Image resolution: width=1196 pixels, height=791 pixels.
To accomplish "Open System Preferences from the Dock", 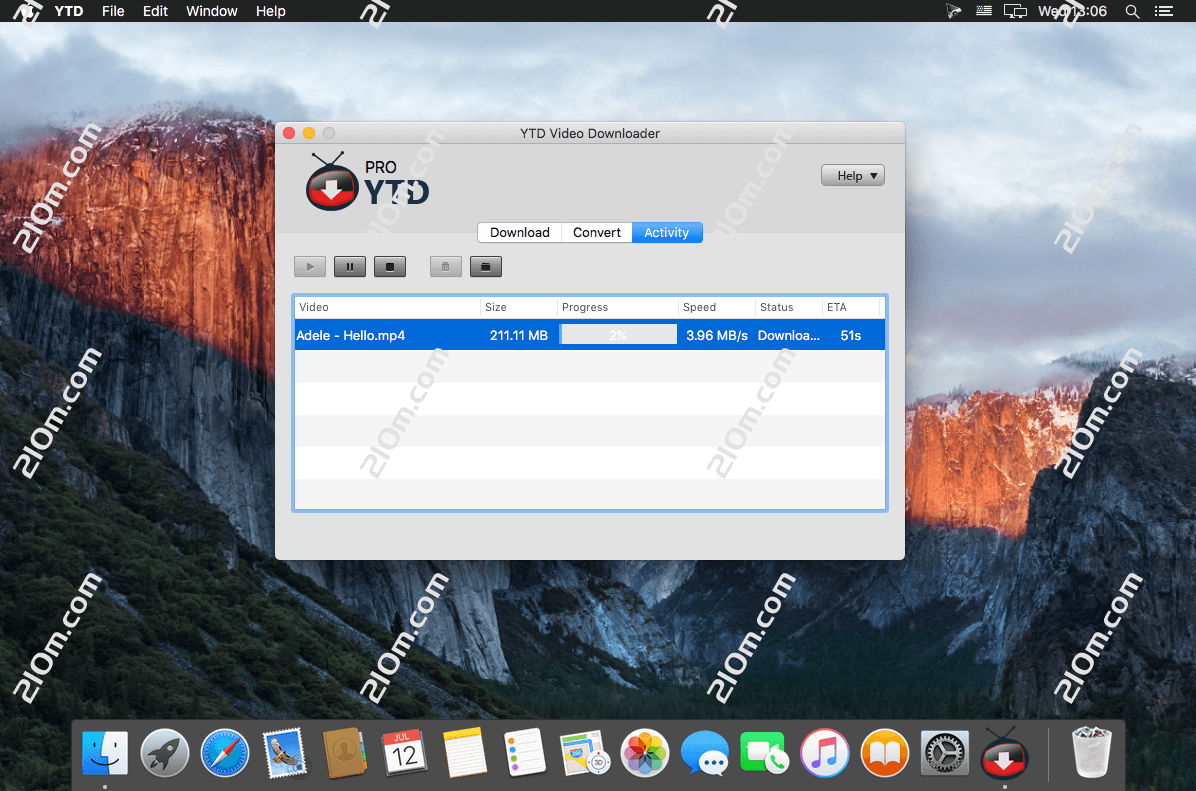I will point(944,753).
